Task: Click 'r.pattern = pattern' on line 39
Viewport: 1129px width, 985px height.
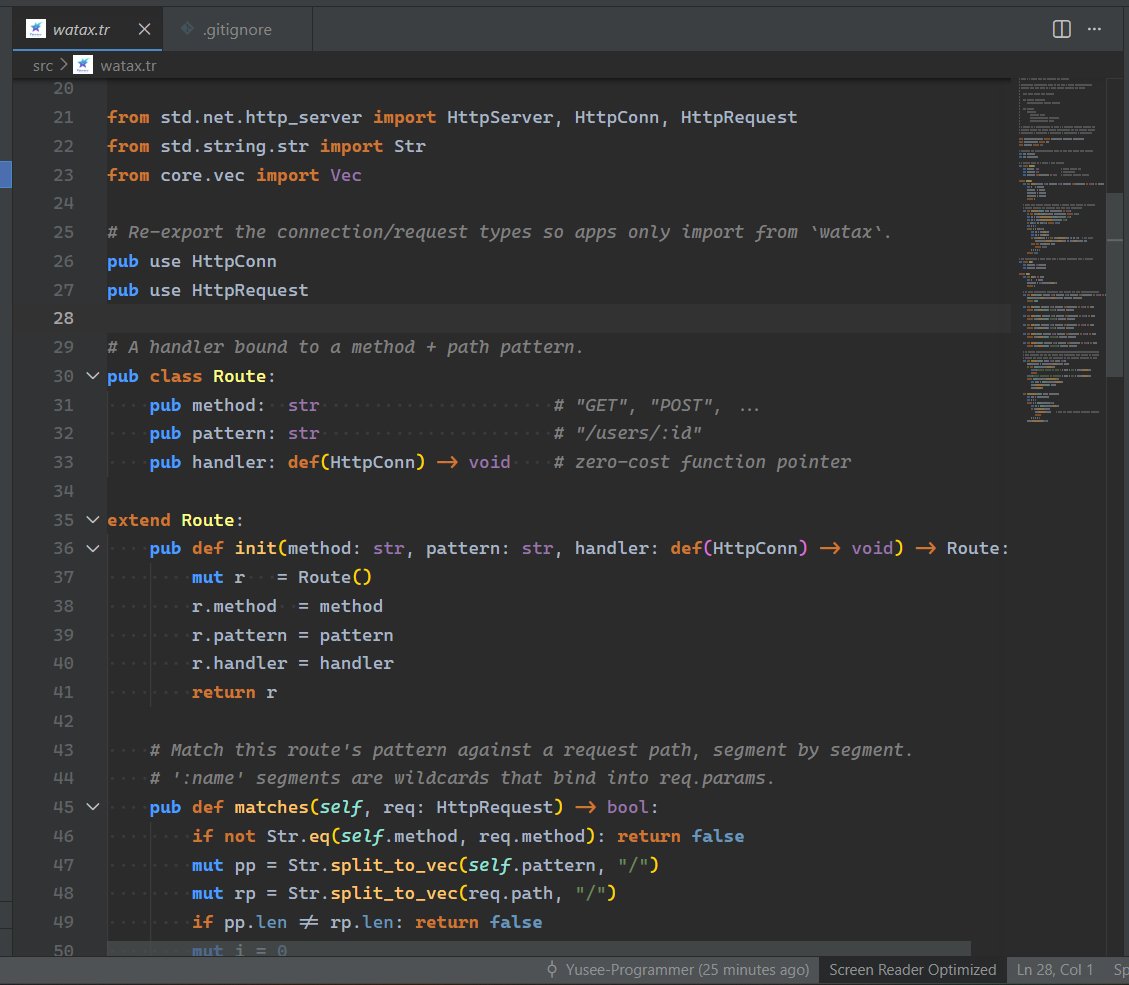Action: 292,635
